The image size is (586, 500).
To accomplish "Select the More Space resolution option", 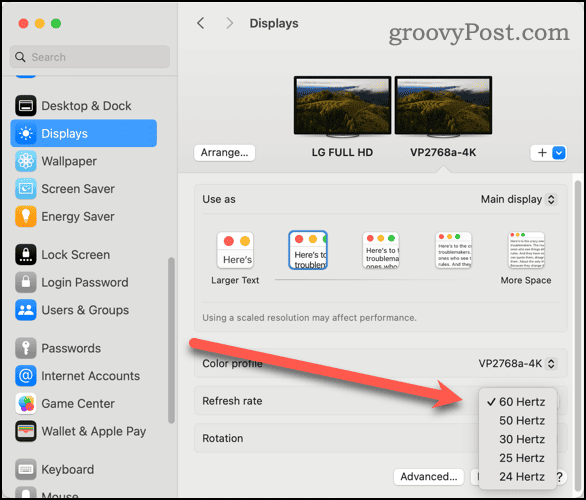I will click(x=526, y=250).
